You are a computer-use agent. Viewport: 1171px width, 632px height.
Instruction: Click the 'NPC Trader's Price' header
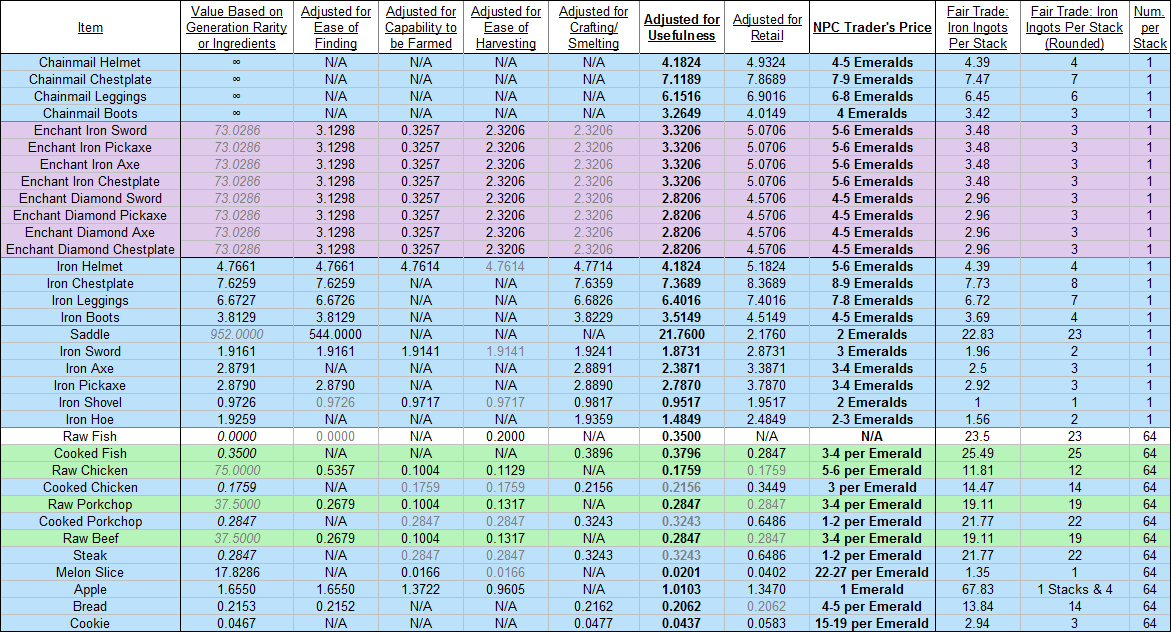pos(872,28)
